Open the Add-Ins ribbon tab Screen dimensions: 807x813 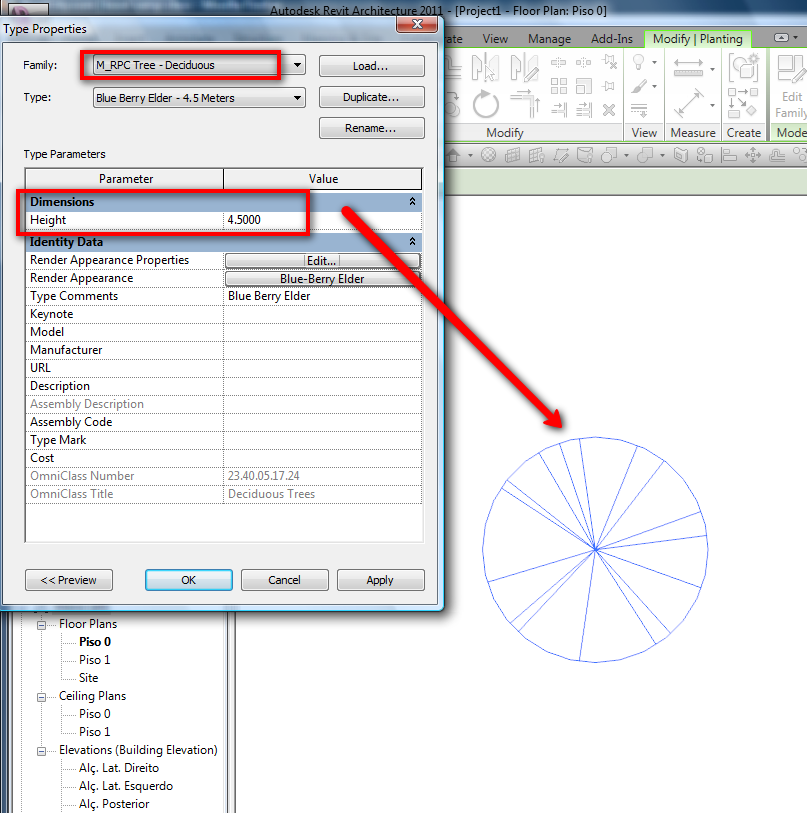coord(611,39)
